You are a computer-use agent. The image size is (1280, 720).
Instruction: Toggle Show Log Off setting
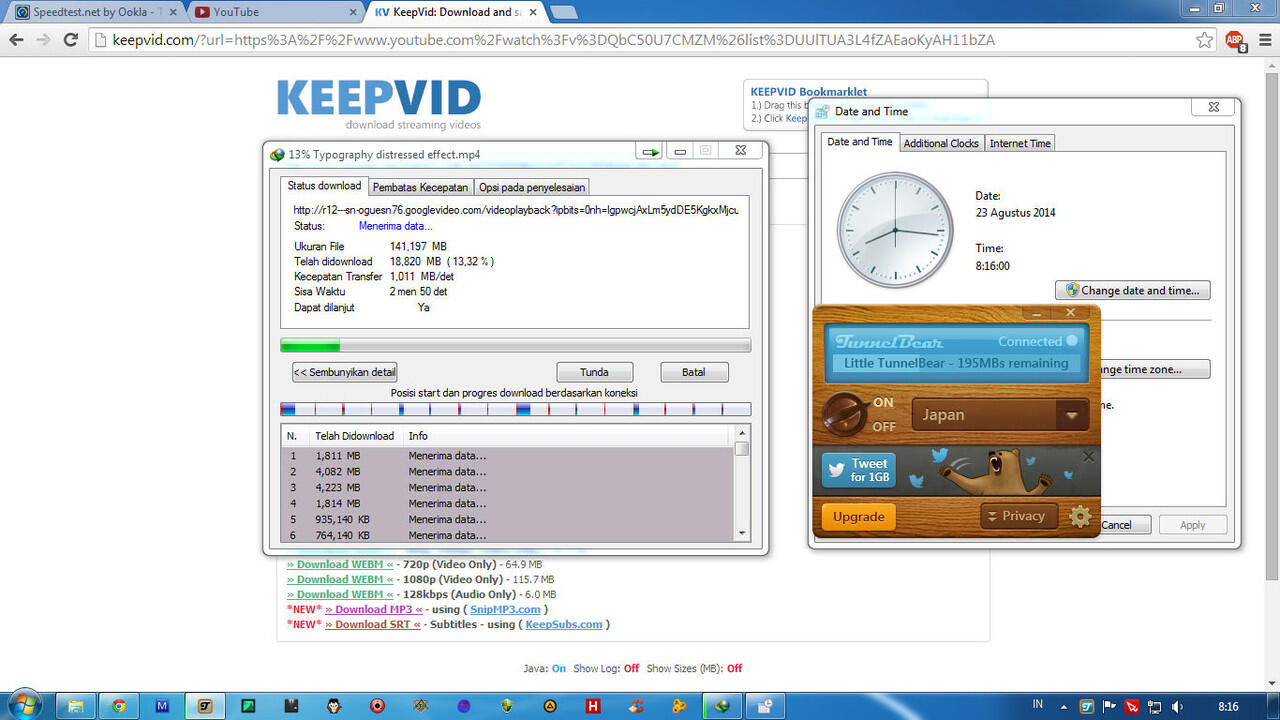pos(631,668)
